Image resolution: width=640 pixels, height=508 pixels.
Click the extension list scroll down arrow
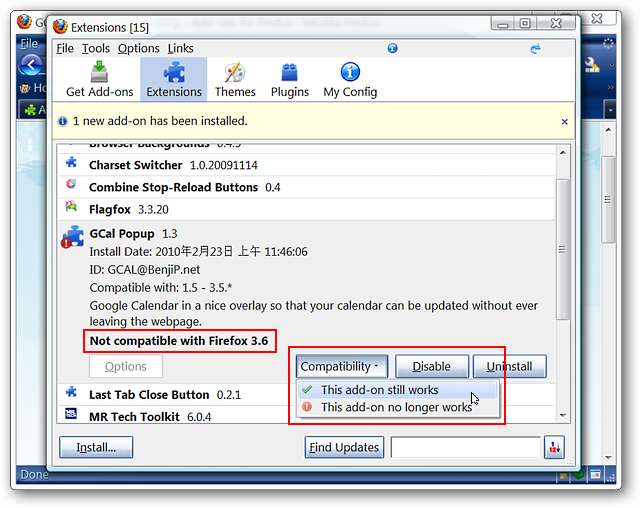tap(563, 415)
